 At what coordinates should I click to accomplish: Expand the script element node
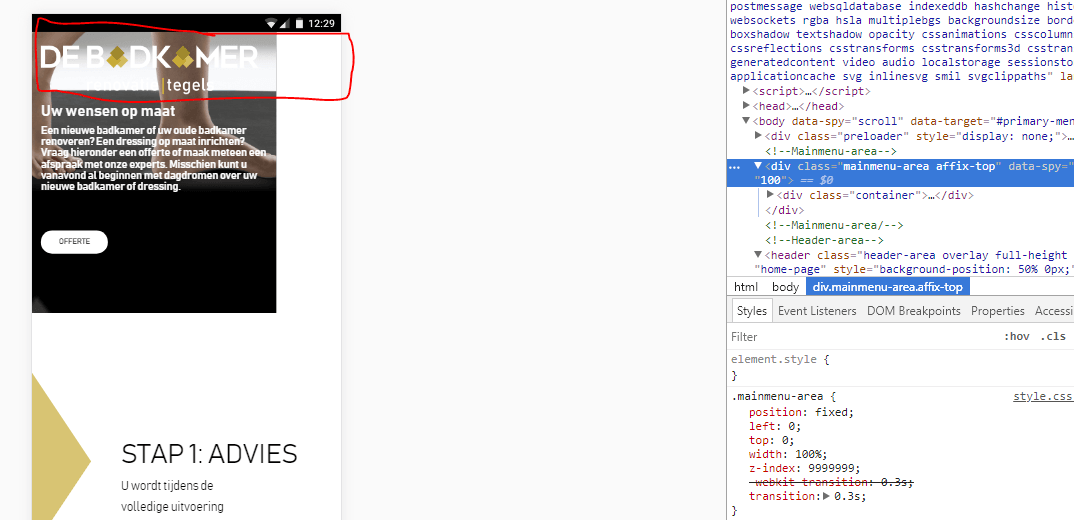click(747, 91)
